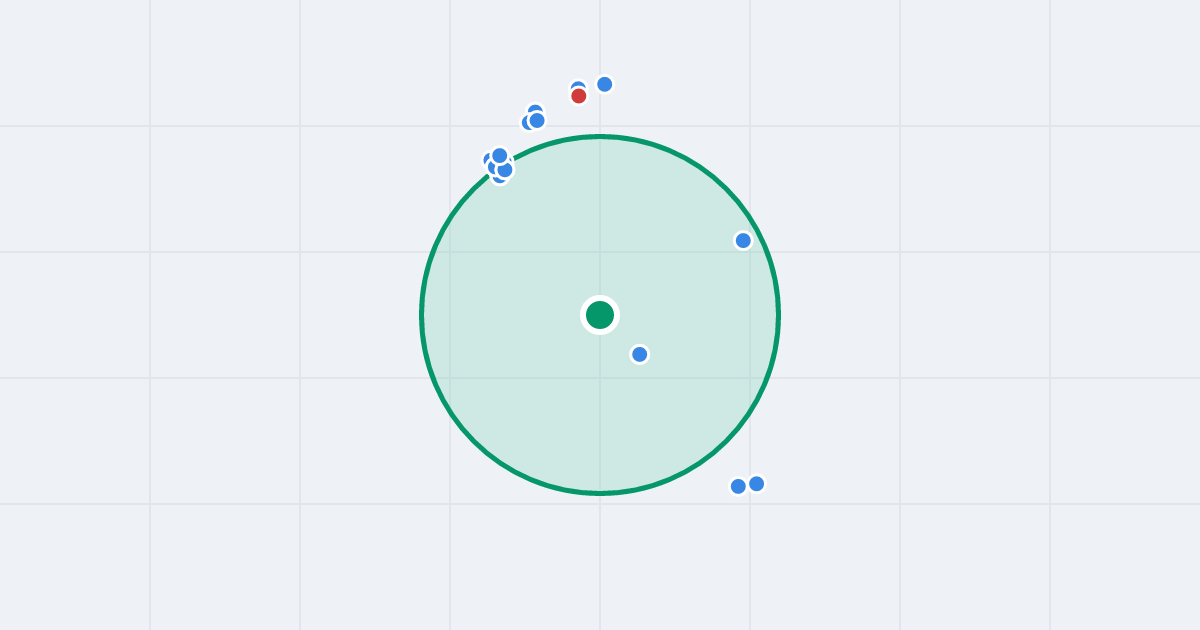
Task: Click the green center marker of the circle
Action: 600,315
